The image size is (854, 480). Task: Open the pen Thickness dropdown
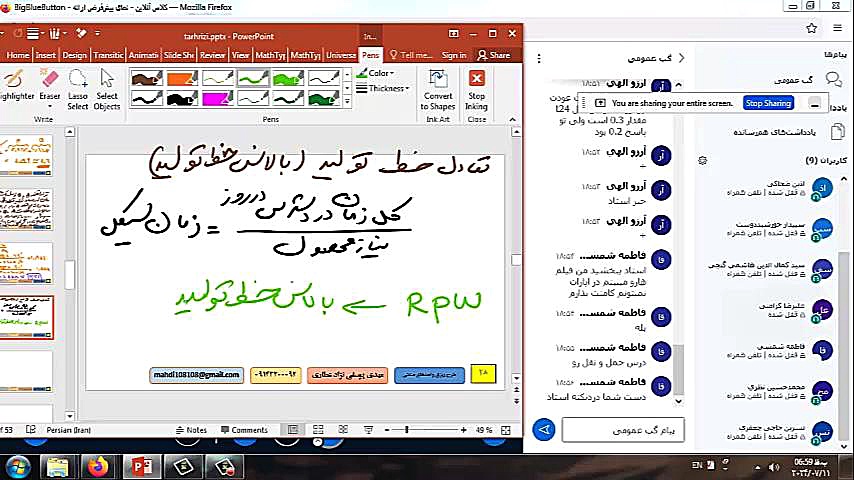[382, 88]
